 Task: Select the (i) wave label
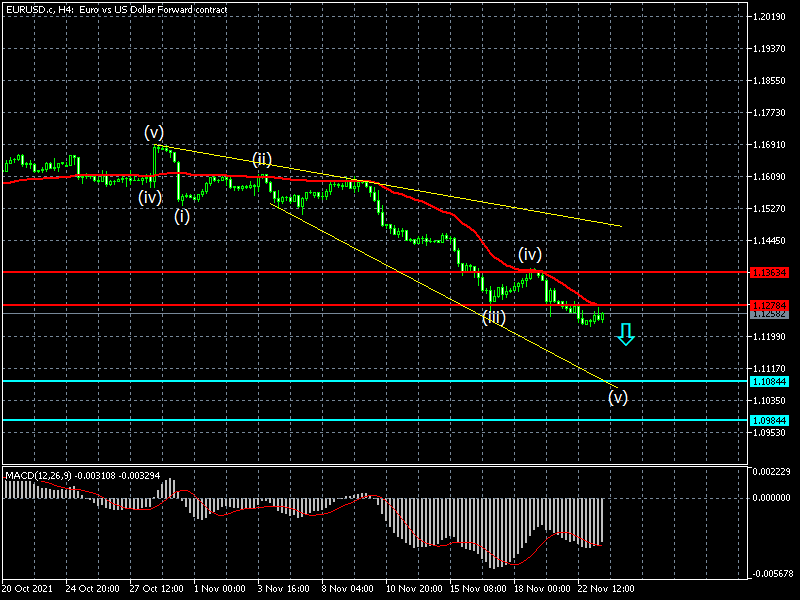click(183, 215)
